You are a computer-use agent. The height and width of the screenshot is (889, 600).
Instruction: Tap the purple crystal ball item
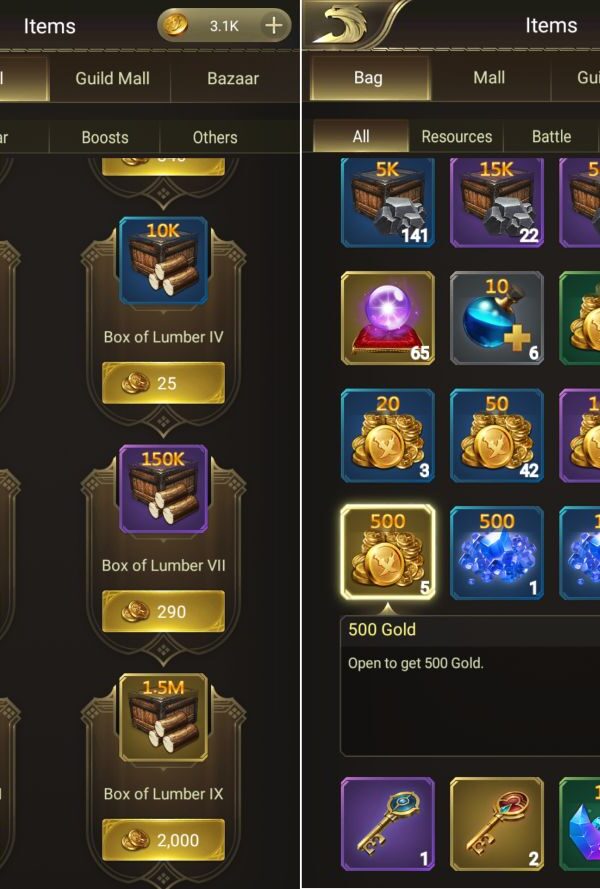coord(388,318)
